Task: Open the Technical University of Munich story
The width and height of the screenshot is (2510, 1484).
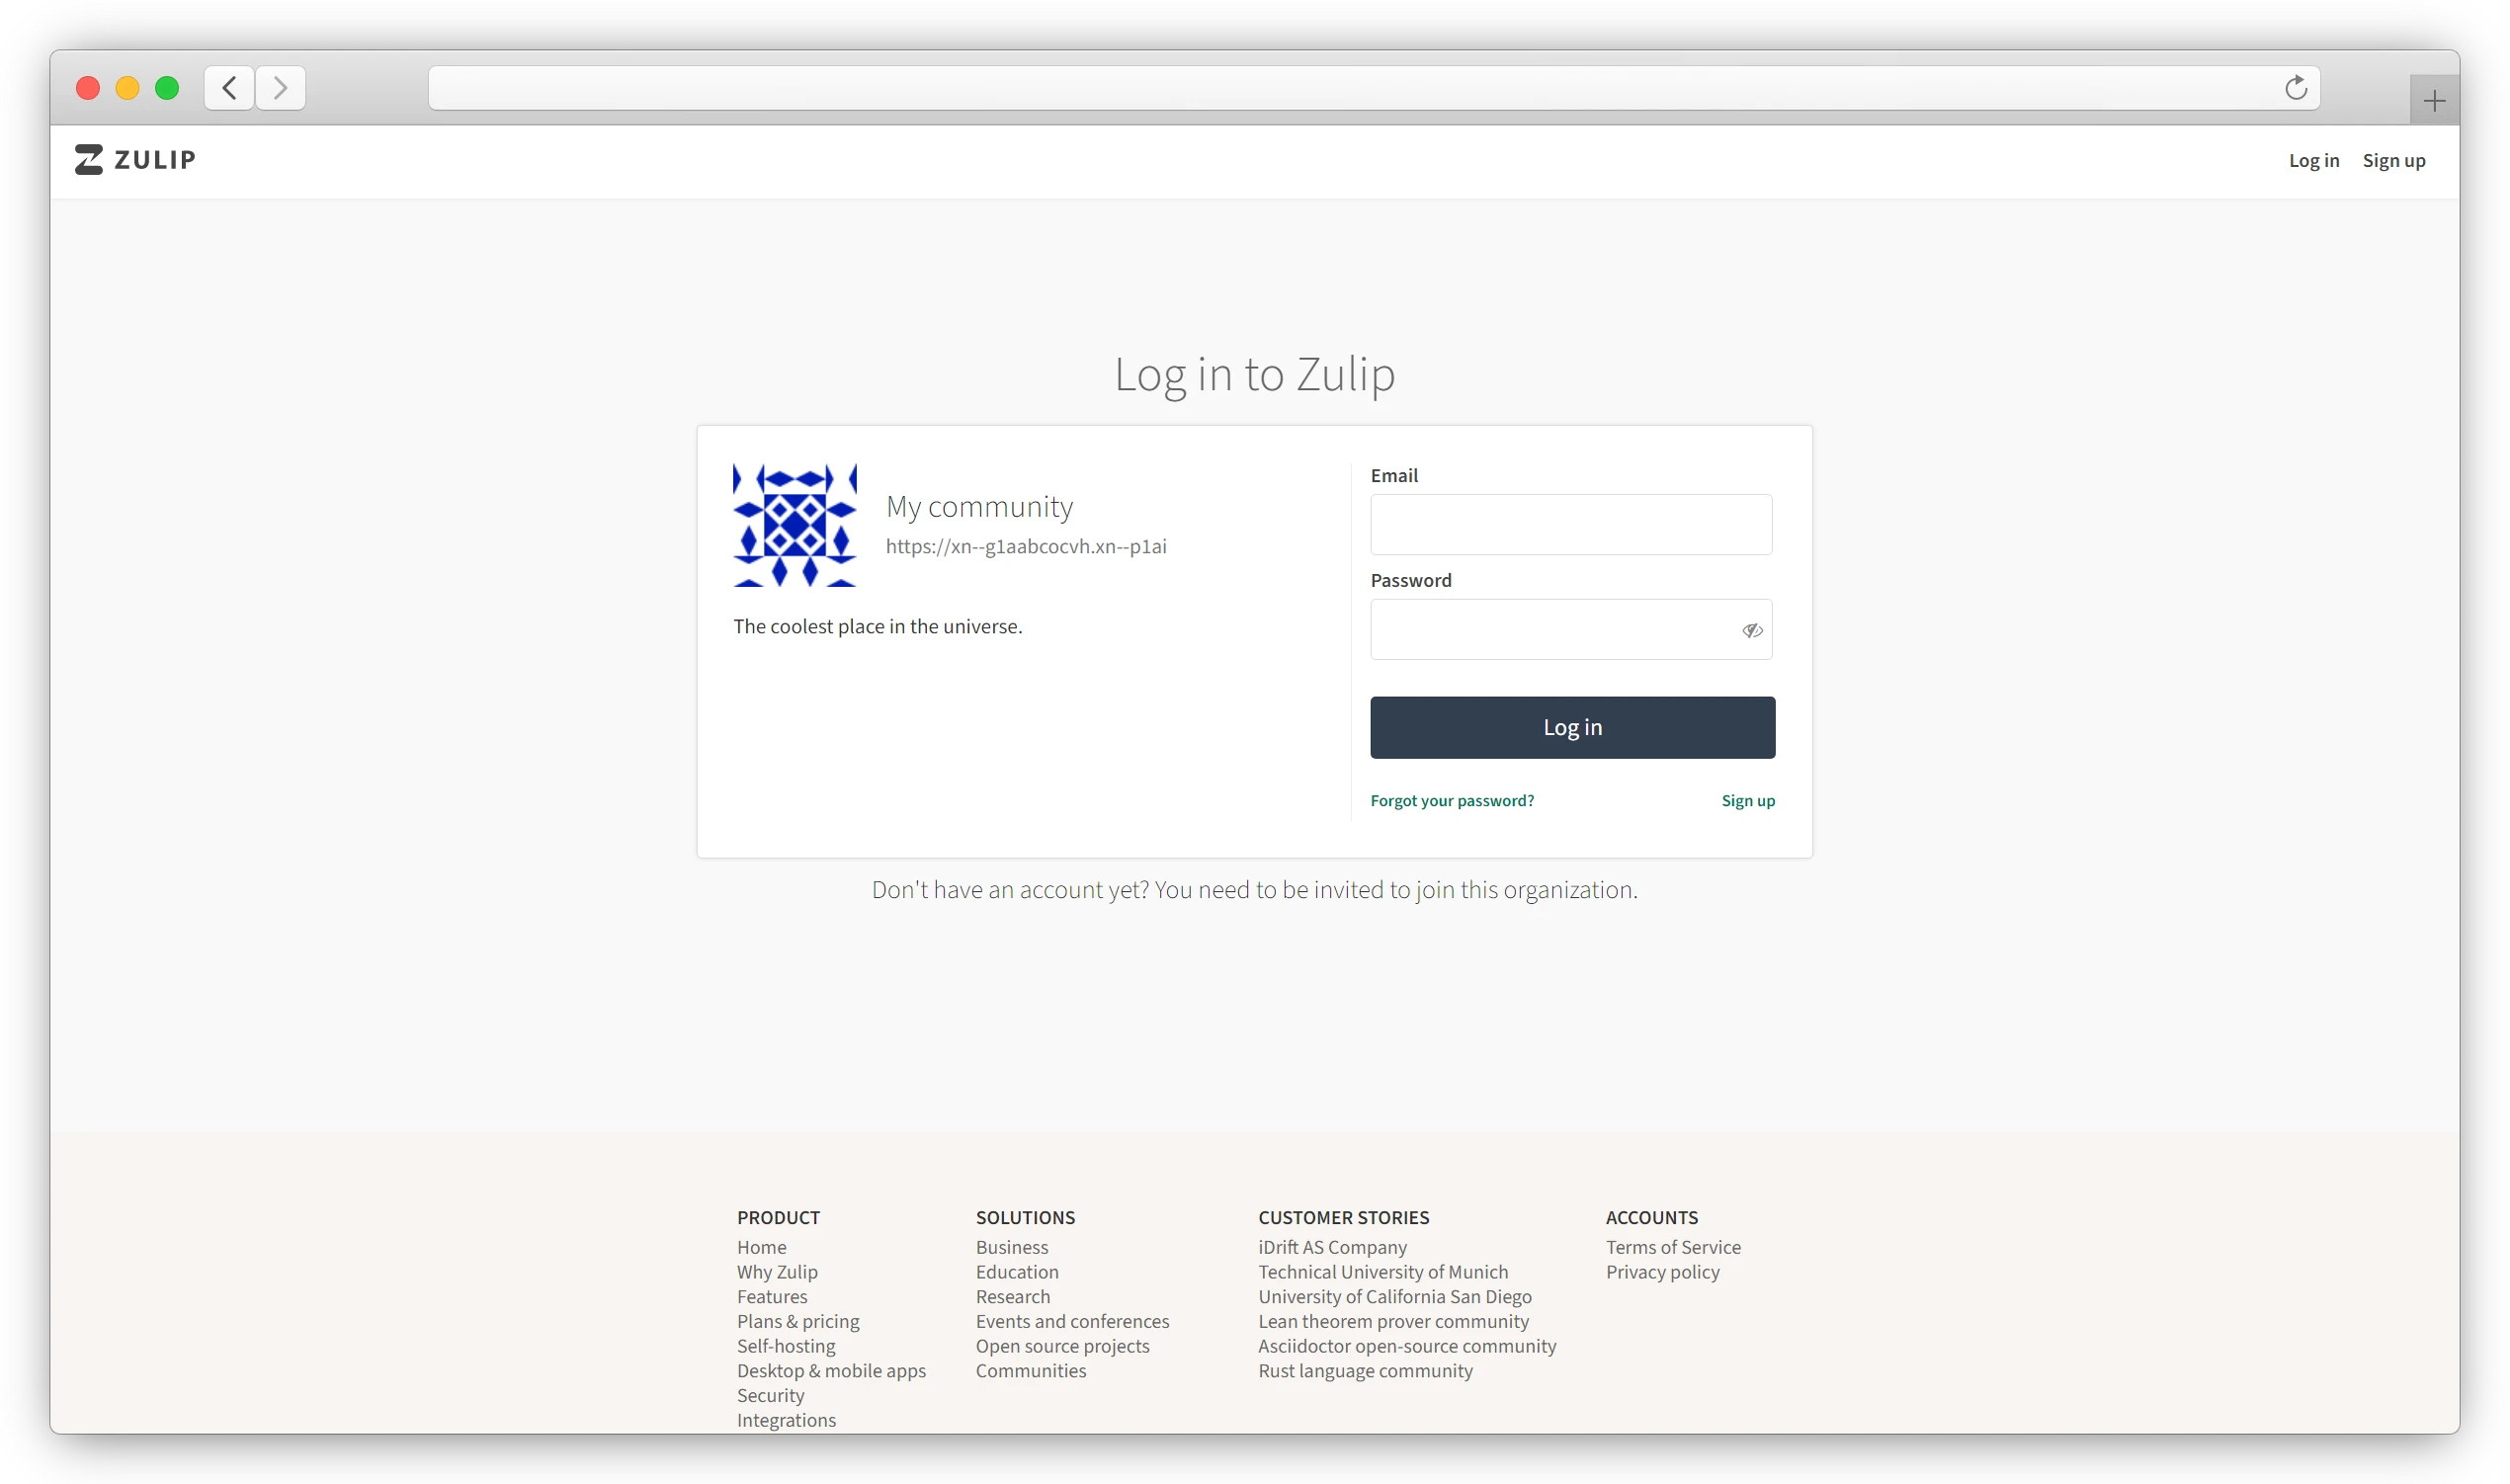Action: coord(1383,1271)
